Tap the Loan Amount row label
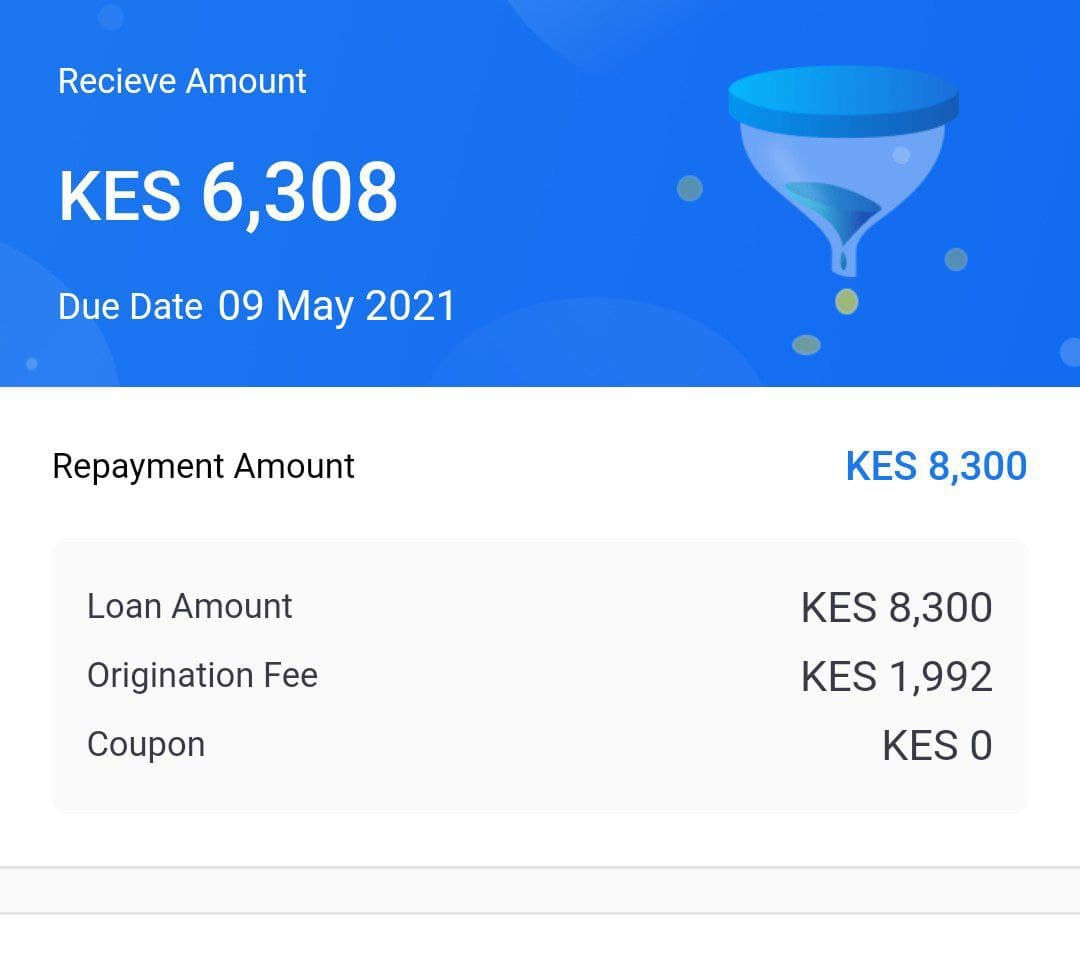 (x=189, y=607)
